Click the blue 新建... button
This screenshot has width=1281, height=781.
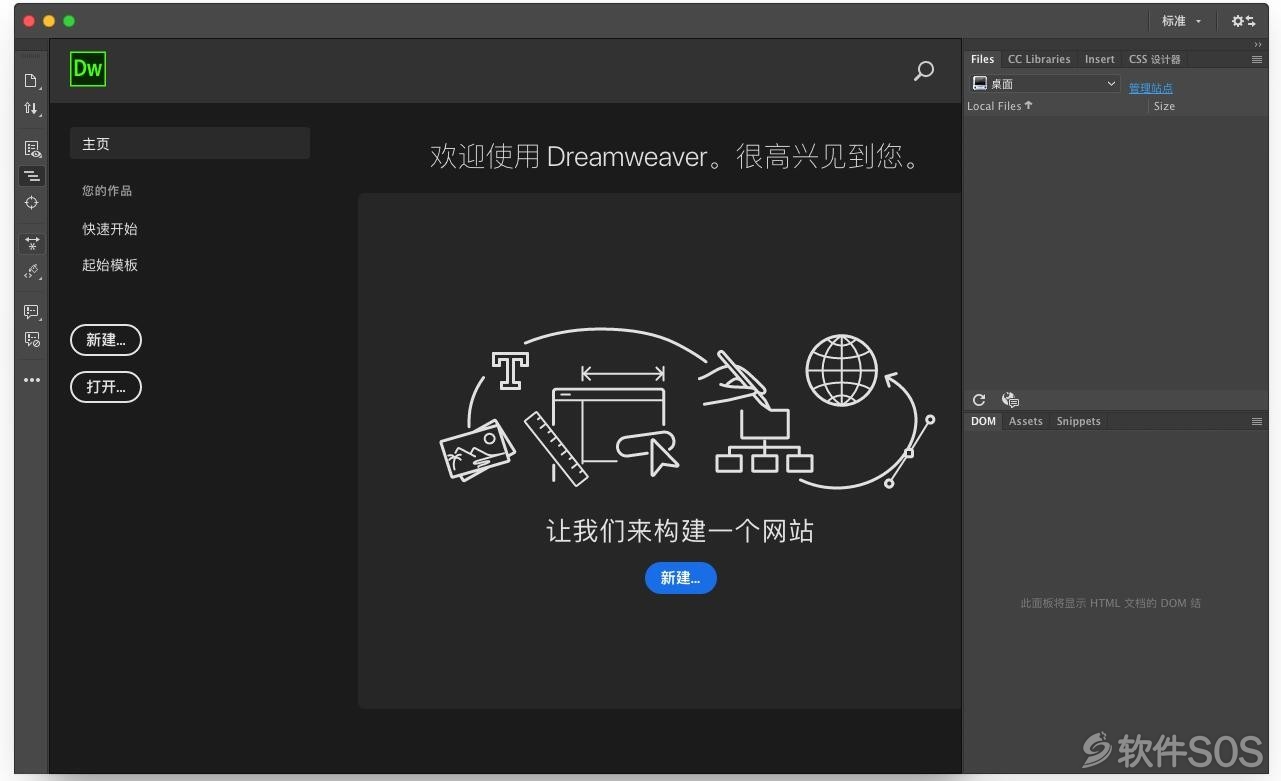[x=681, y=578]
